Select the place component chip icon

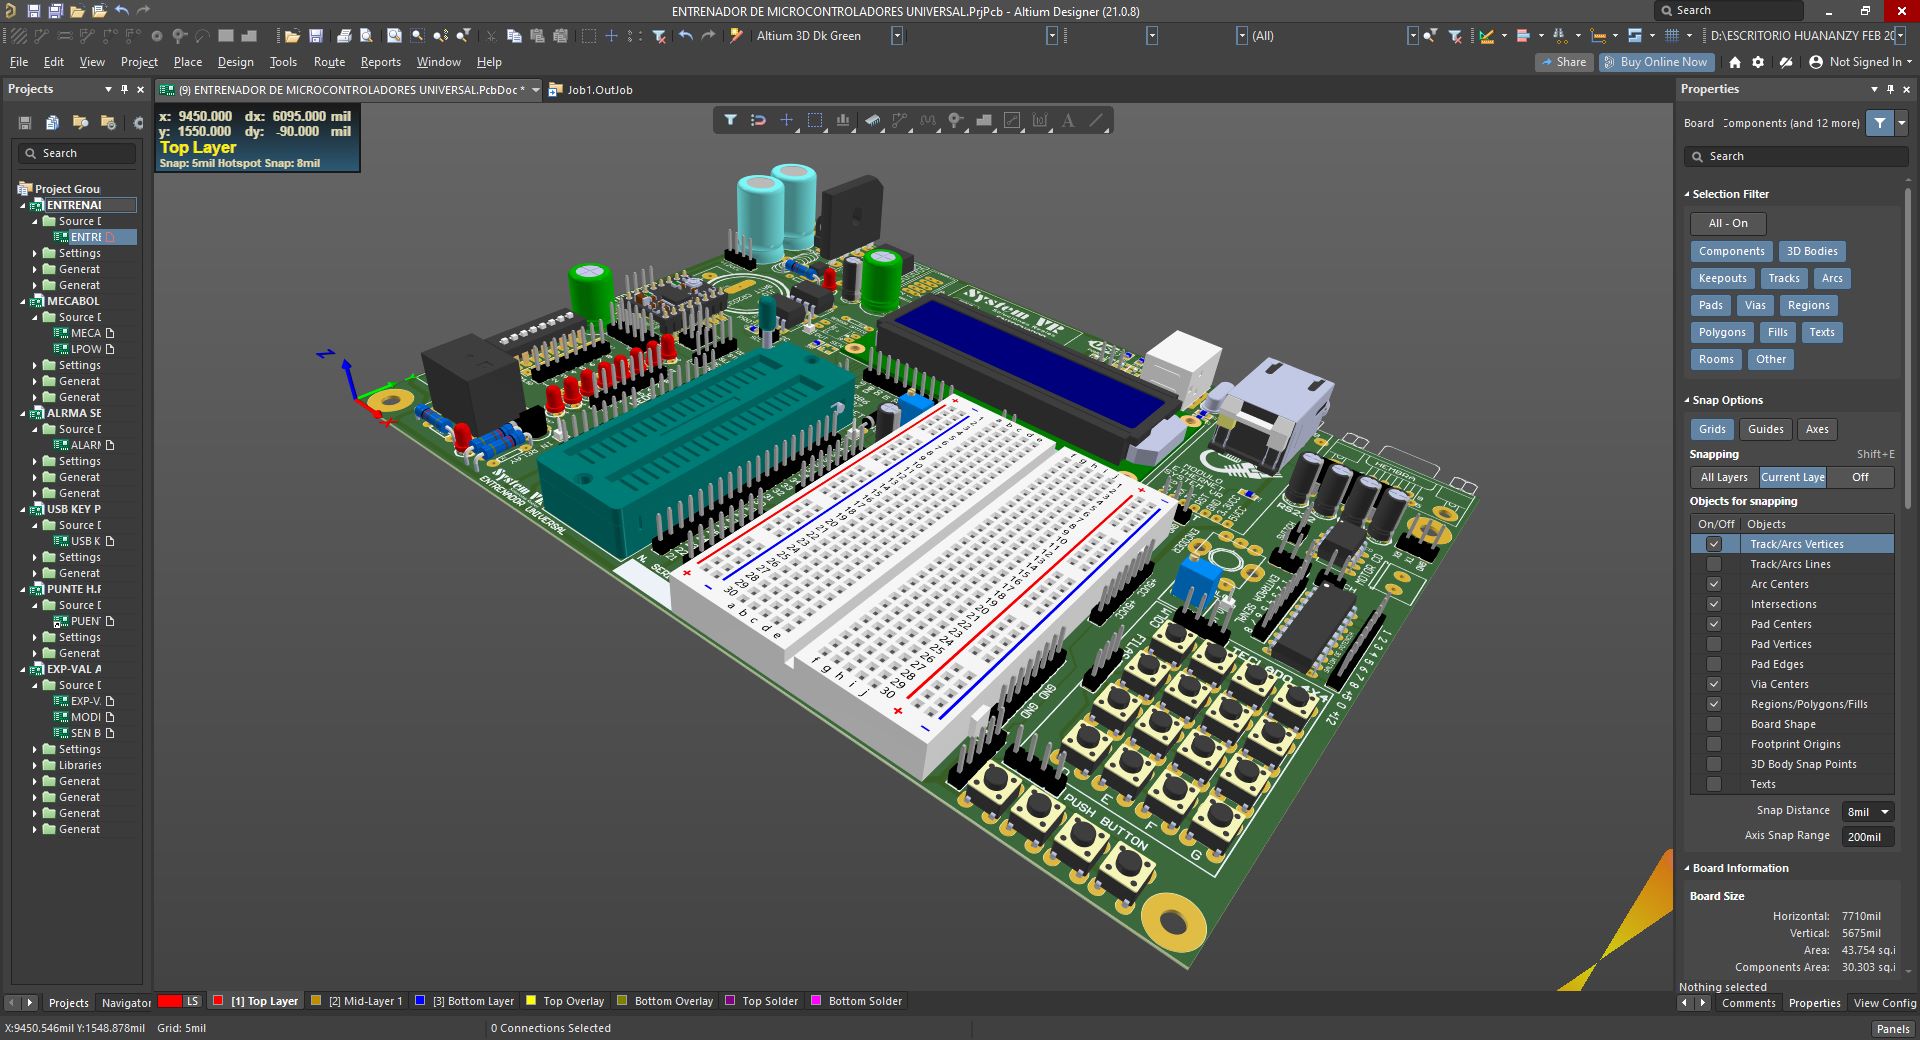pos(871,121)
